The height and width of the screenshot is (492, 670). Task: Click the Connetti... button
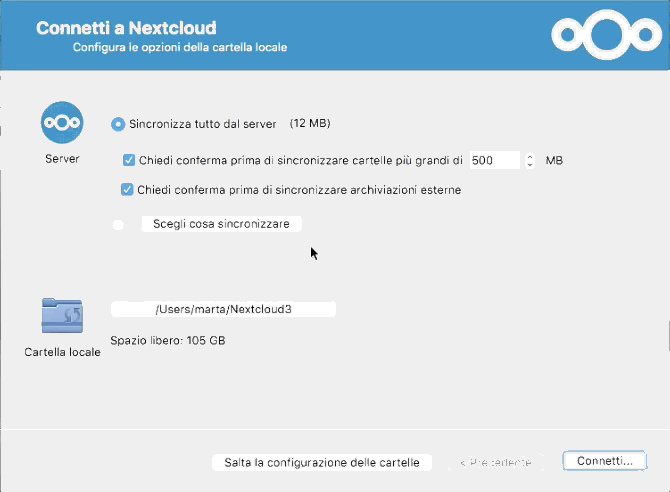[605, 461]
